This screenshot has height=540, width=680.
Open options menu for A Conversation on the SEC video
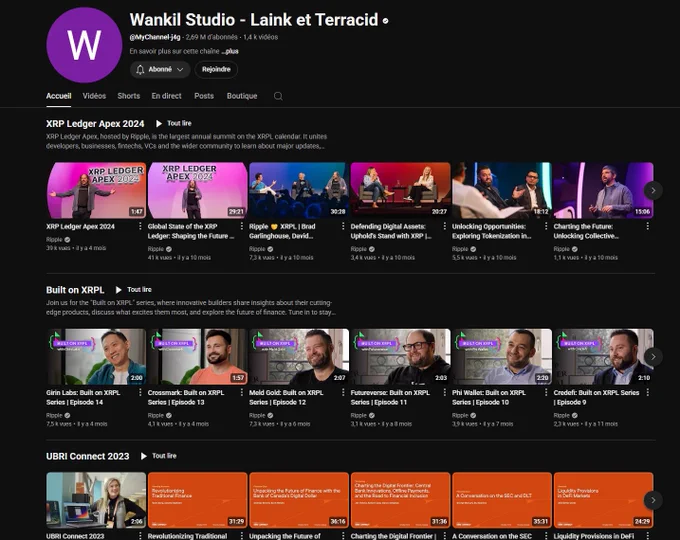(x=546, y=536)
